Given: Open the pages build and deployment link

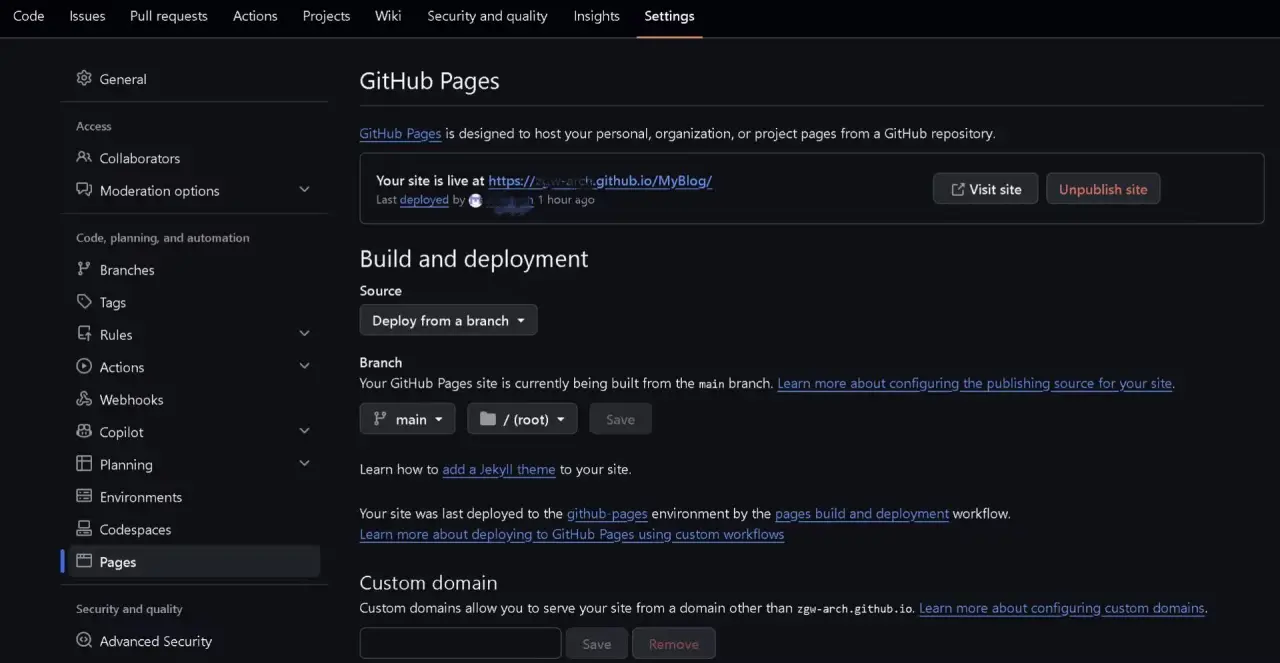Looking at the screenshot, I should pyautogui.click(x=862, y=514).
